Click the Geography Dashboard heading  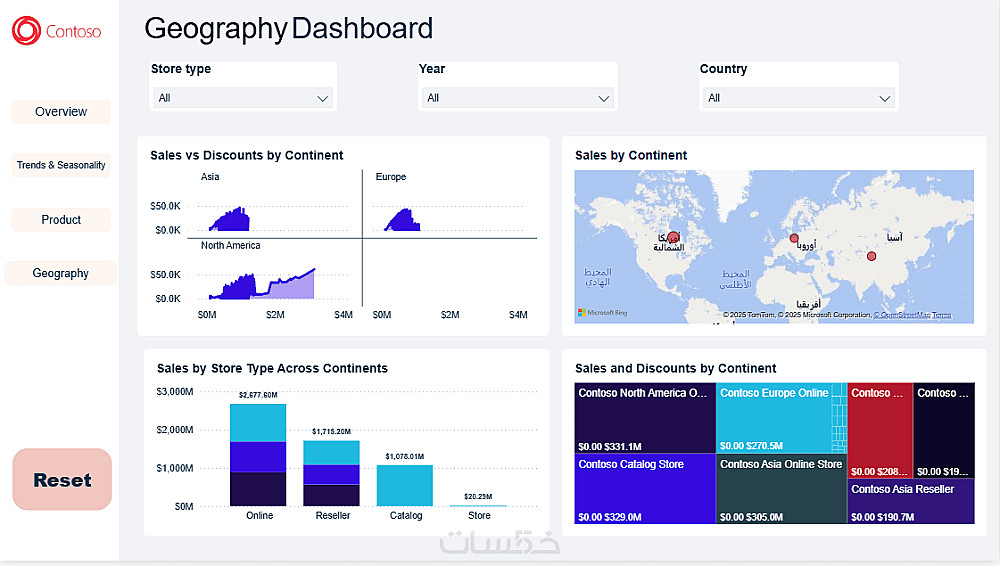click(x=289, y=29)
